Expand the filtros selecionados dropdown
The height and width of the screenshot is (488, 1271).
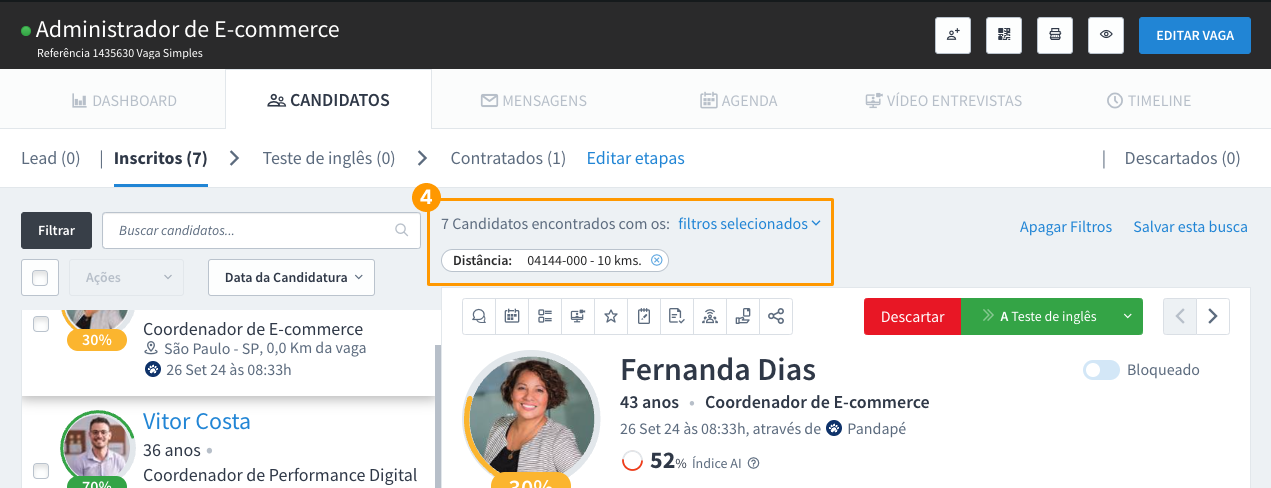pos(749,224)
